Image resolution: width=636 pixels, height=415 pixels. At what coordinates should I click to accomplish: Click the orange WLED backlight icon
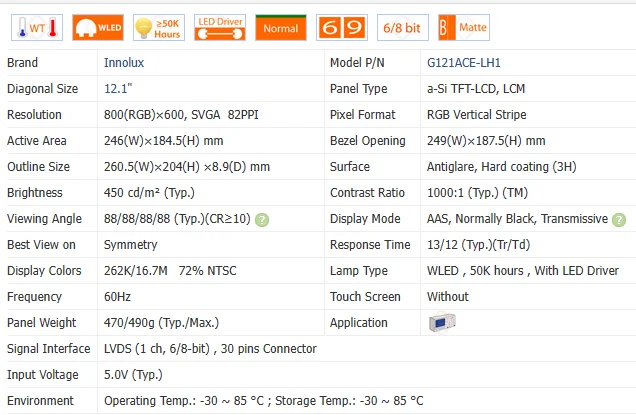tap(98, 28)
